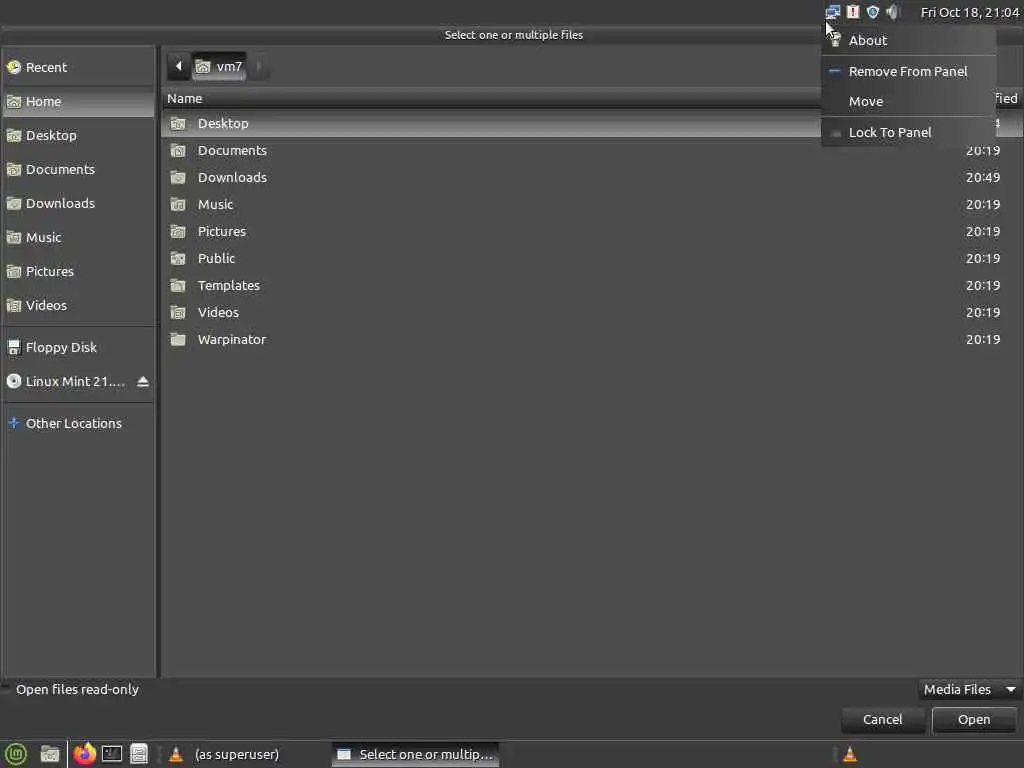
Task: Click the update warning tray icon
Action: (x=853, y=12)
